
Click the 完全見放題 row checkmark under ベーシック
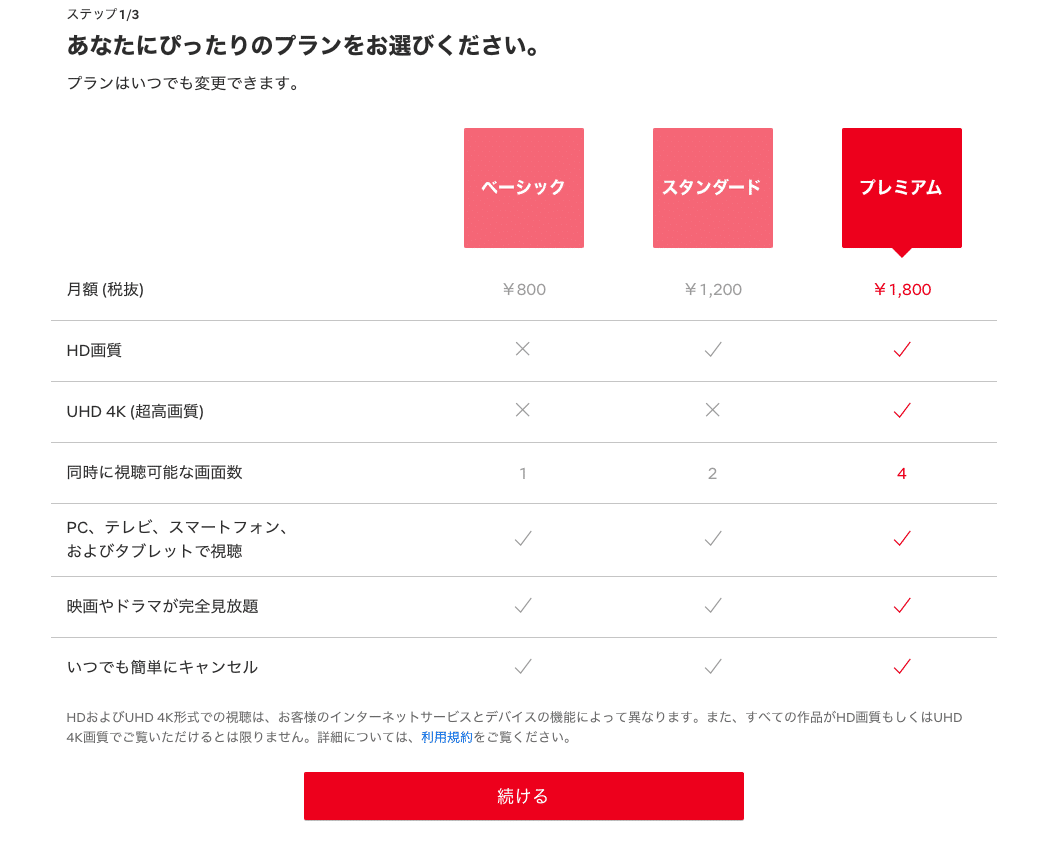click(524, 605)
